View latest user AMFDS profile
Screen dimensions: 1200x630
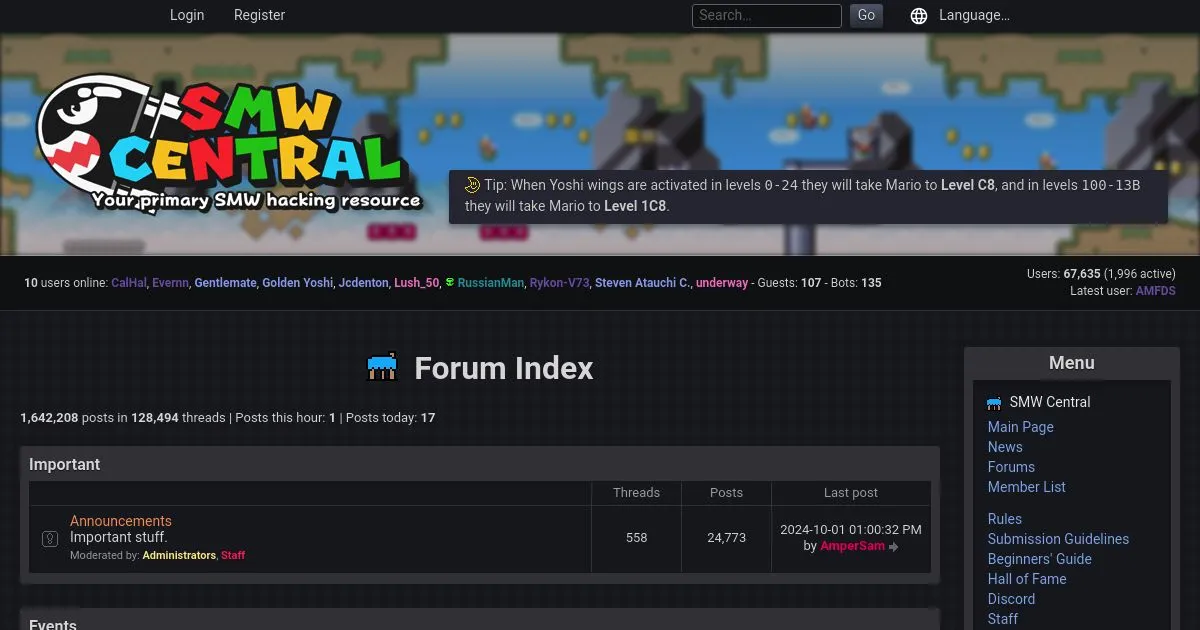pyautogui.click(x=1155, y=291)
